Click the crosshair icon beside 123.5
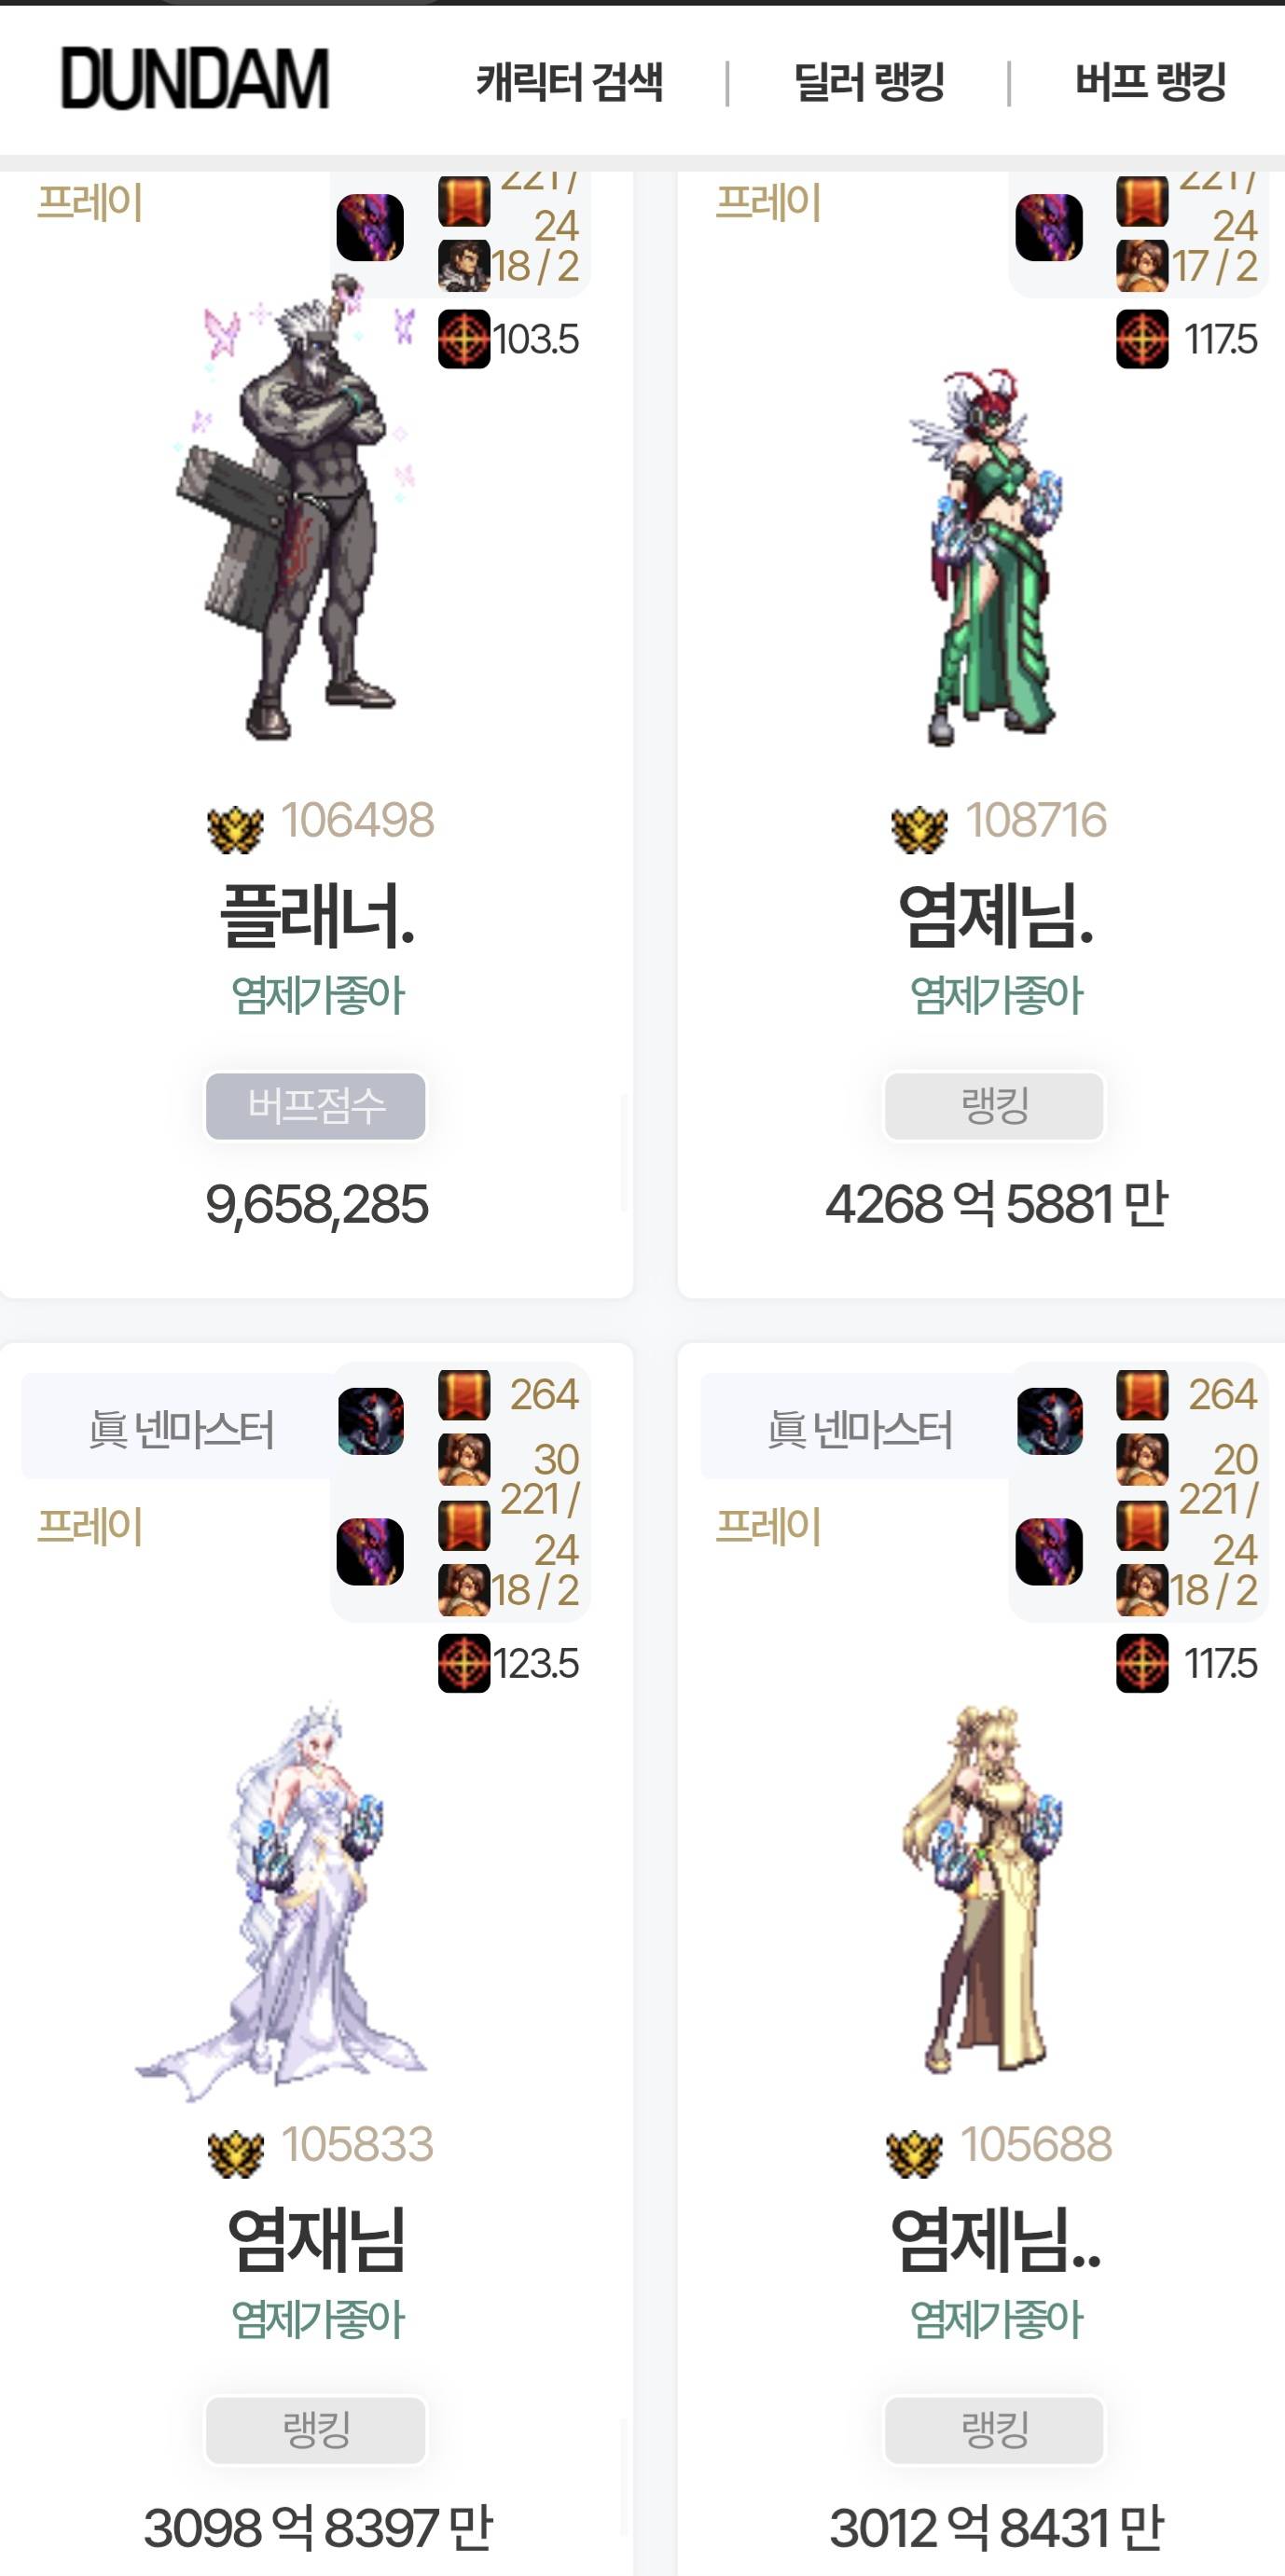This screenshot has width=1285, height=2576. [x=464, y=1663]
